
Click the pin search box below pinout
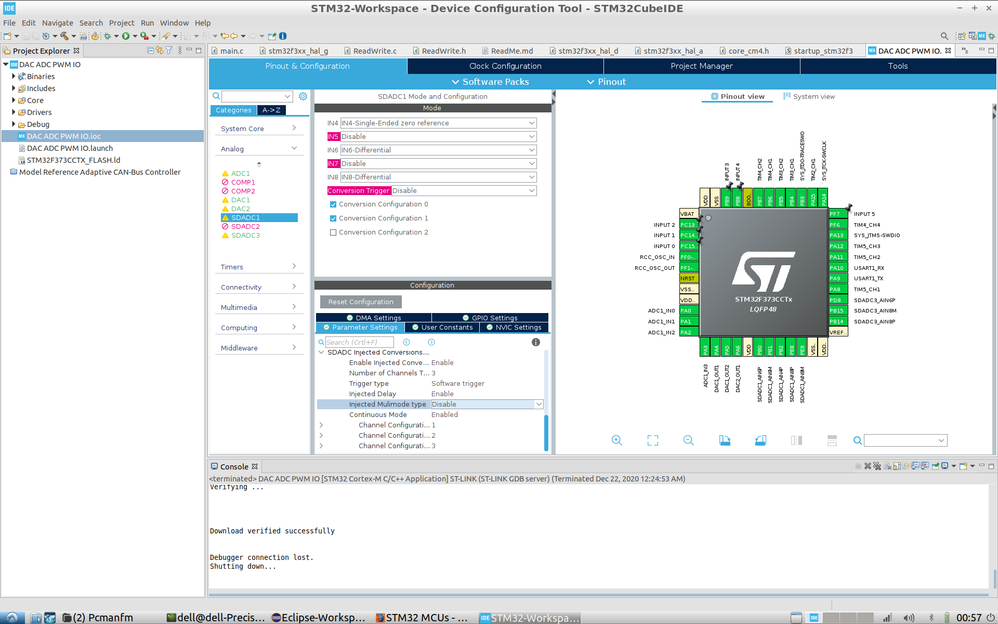(905, 441)
